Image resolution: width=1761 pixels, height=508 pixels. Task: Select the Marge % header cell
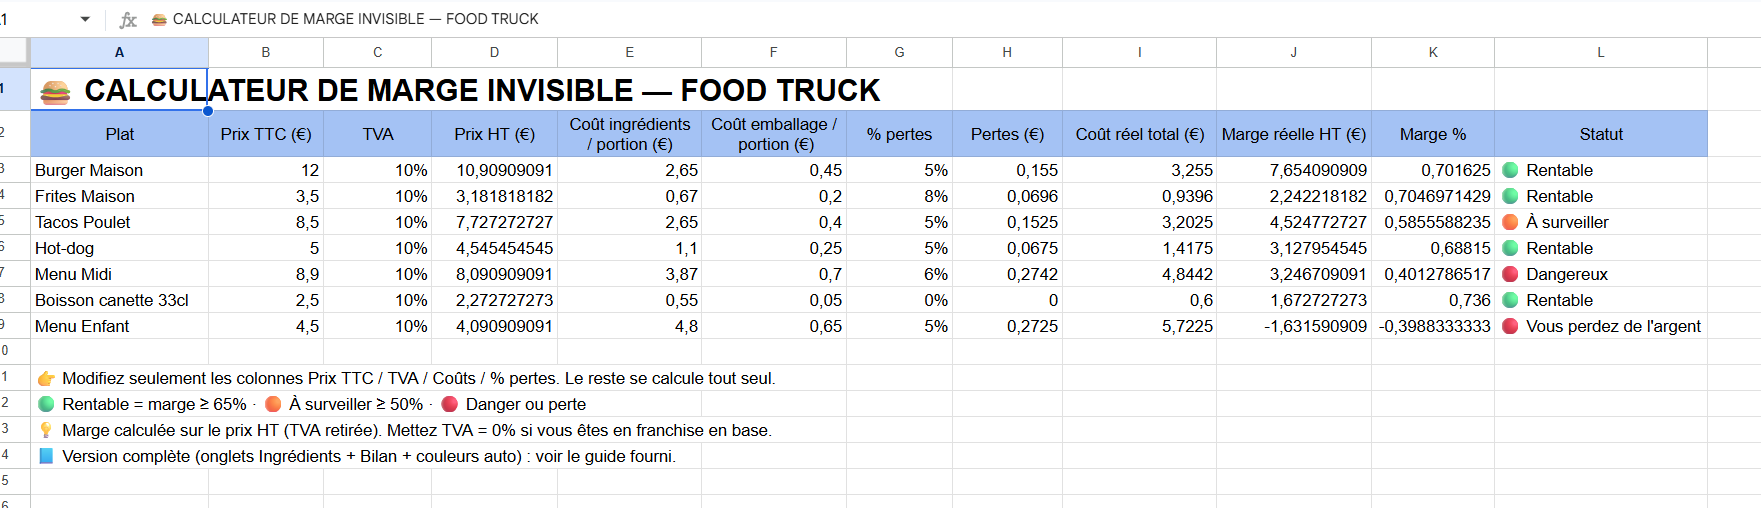(x=1433, y=134)
